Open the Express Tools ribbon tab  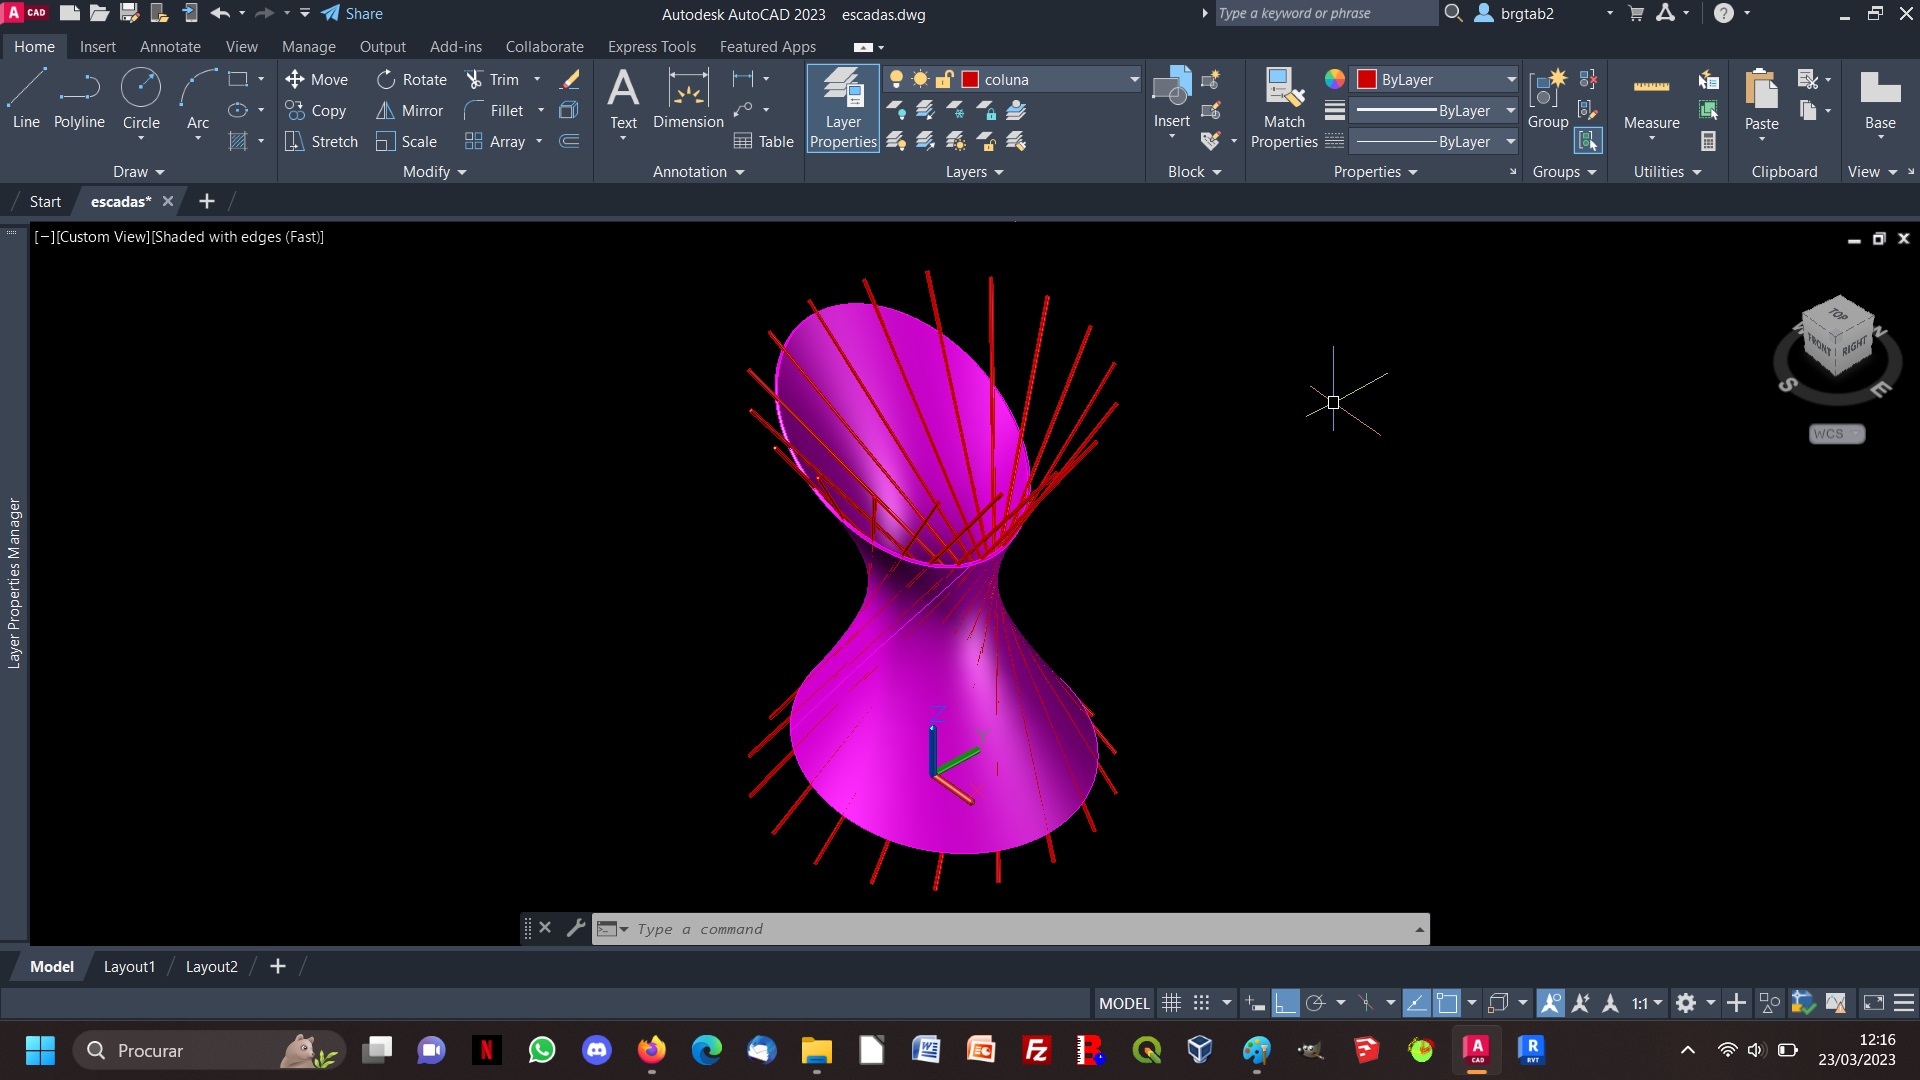click(652, 46)
